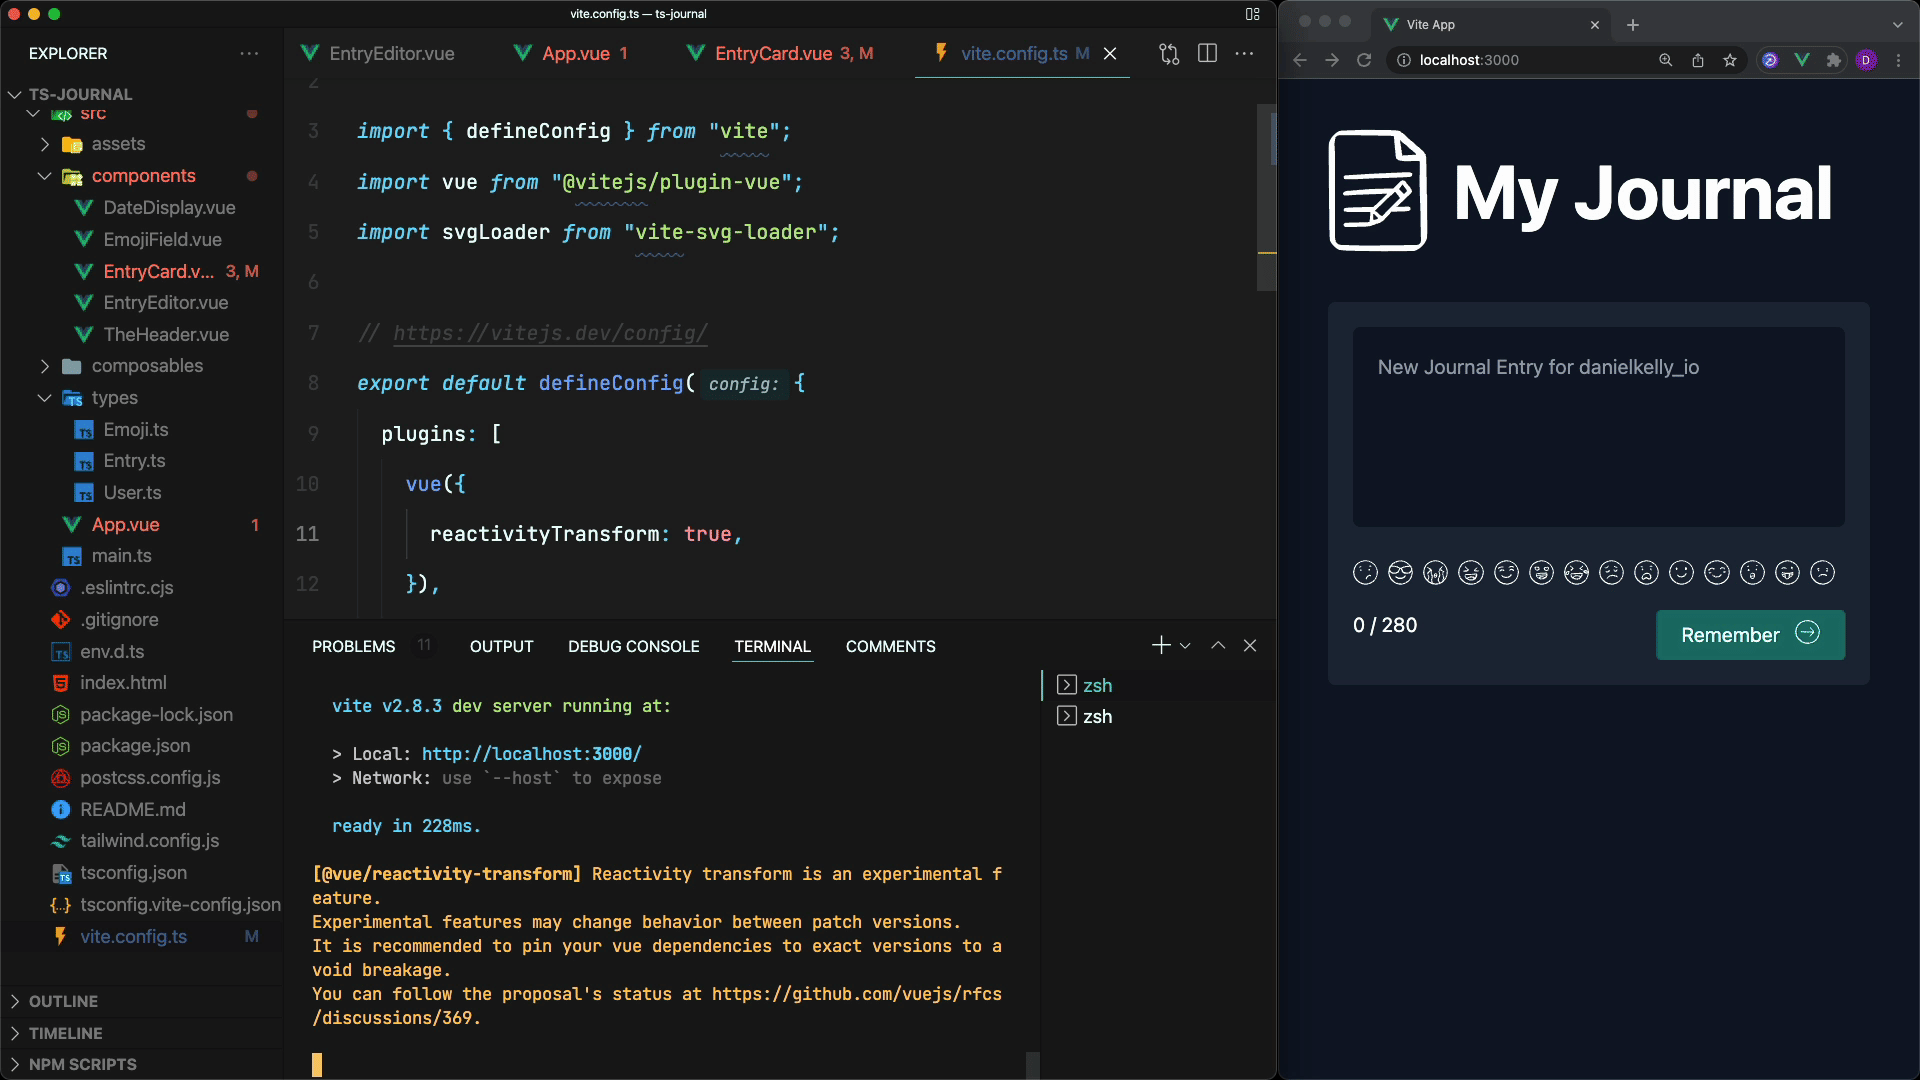Viewport: 1920px width, 1080px height.
Task: Click the editor vertical scrollbar minimap
Action: pyautogui.click(x=1266, y=196)
